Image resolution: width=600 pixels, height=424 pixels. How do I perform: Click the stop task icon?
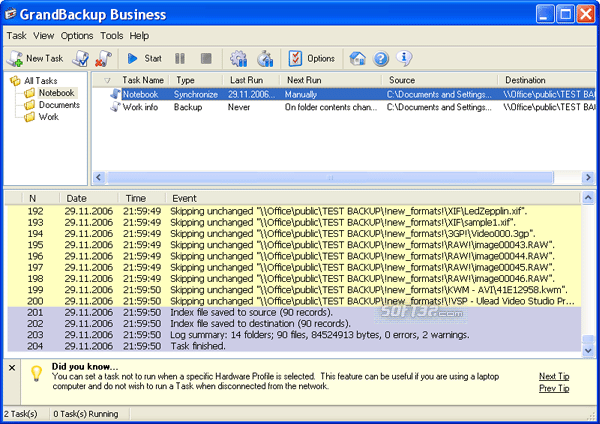tap(206, 59)
